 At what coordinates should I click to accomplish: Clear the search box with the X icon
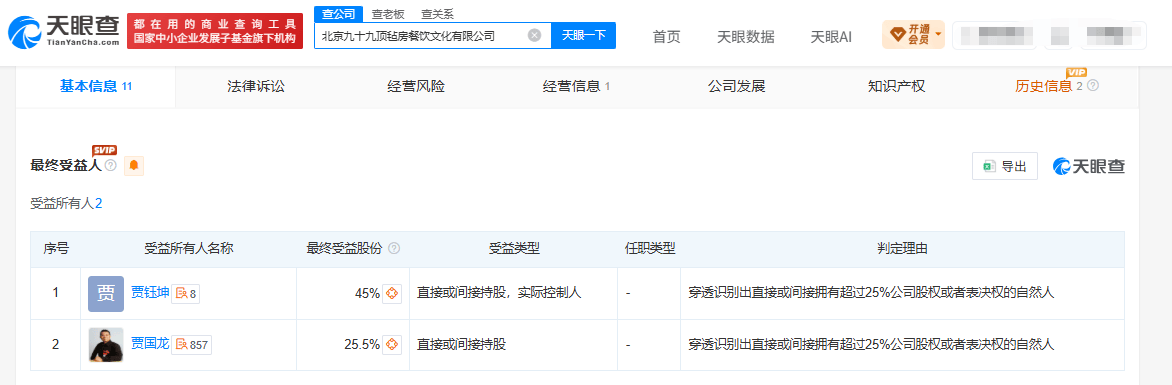tap(534, 35)
